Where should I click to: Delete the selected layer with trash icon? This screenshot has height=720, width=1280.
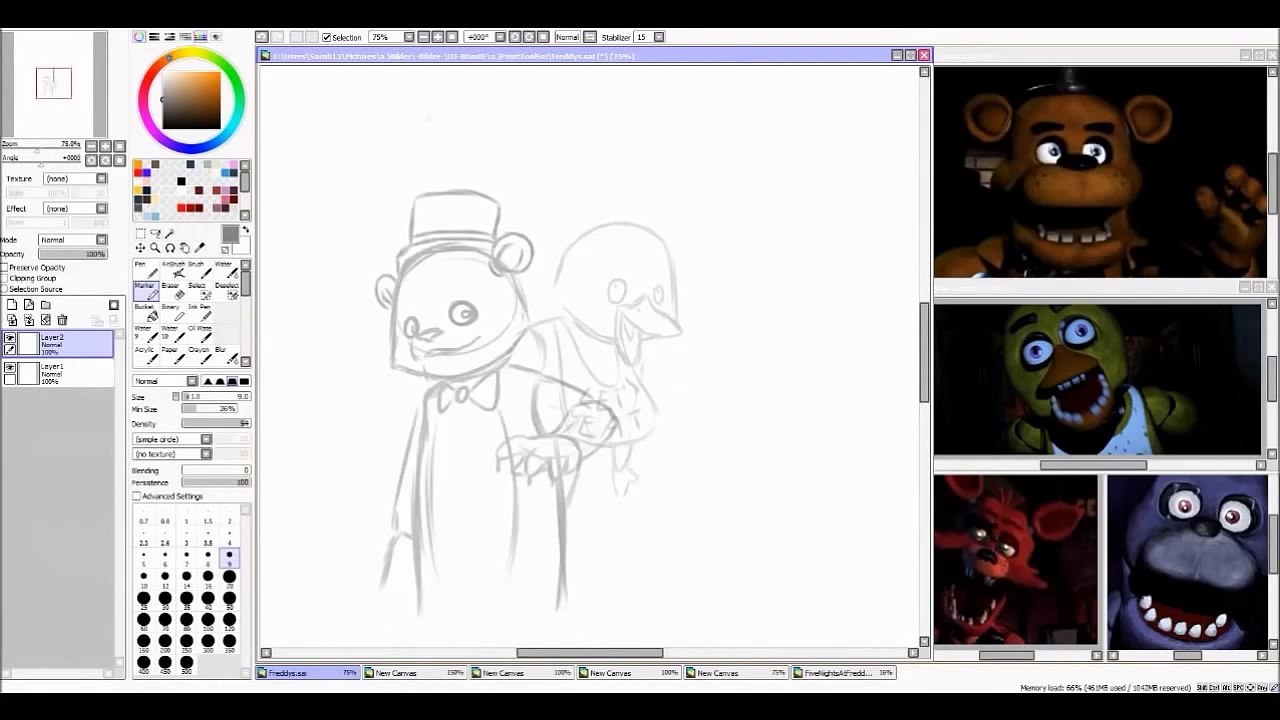pyautogui.click(x=62, y=320)
